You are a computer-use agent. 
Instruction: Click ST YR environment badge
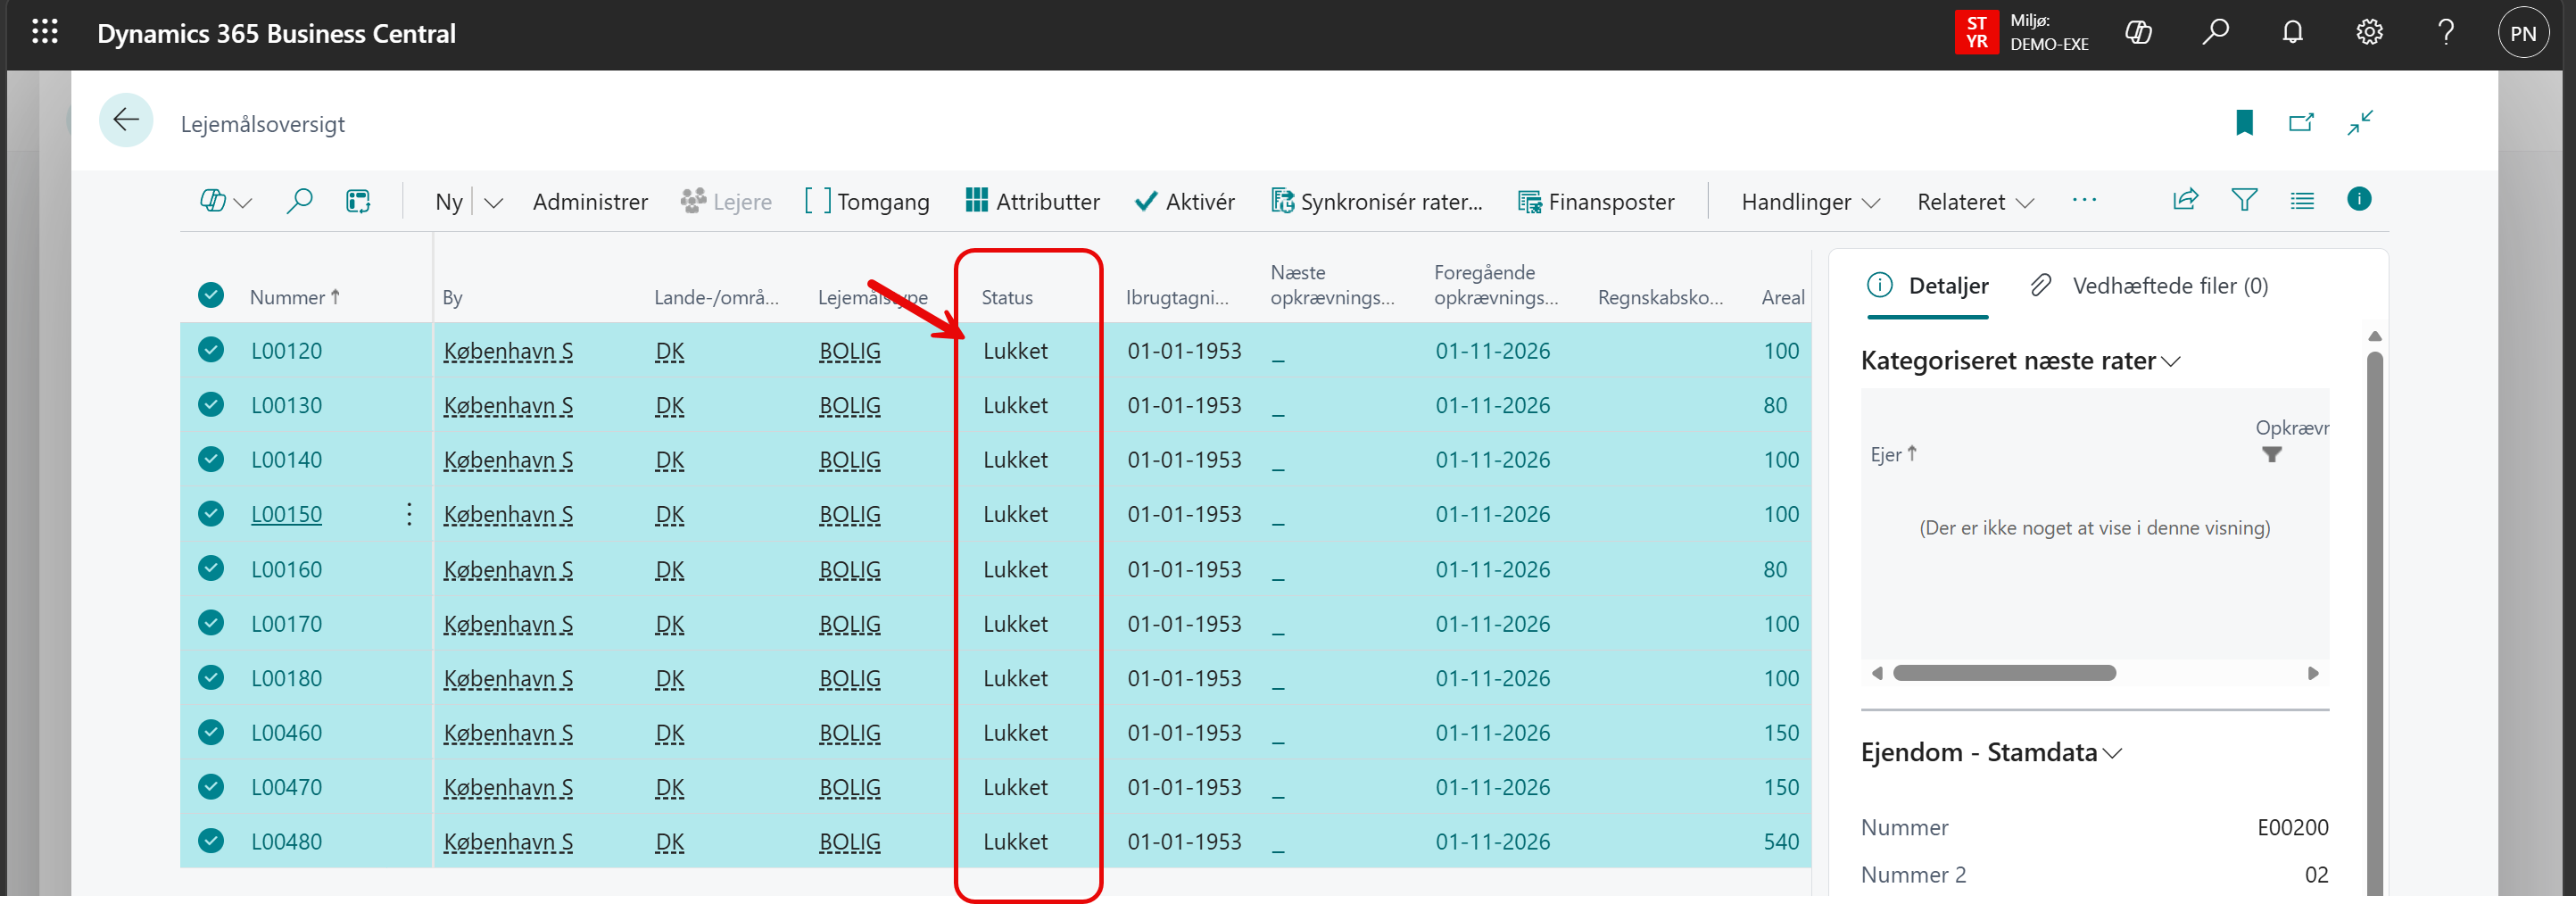(1976, 33)
